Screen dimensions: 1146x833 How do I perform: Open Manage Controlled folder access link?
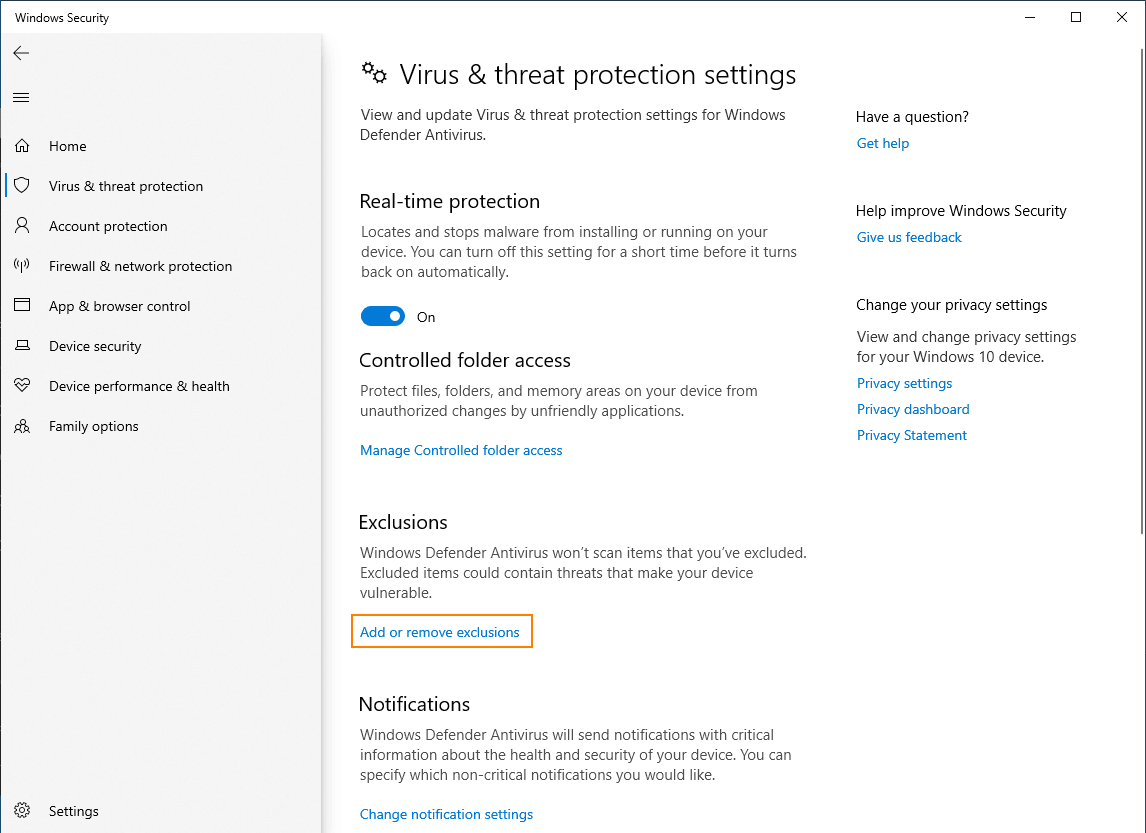coord(461,451)
